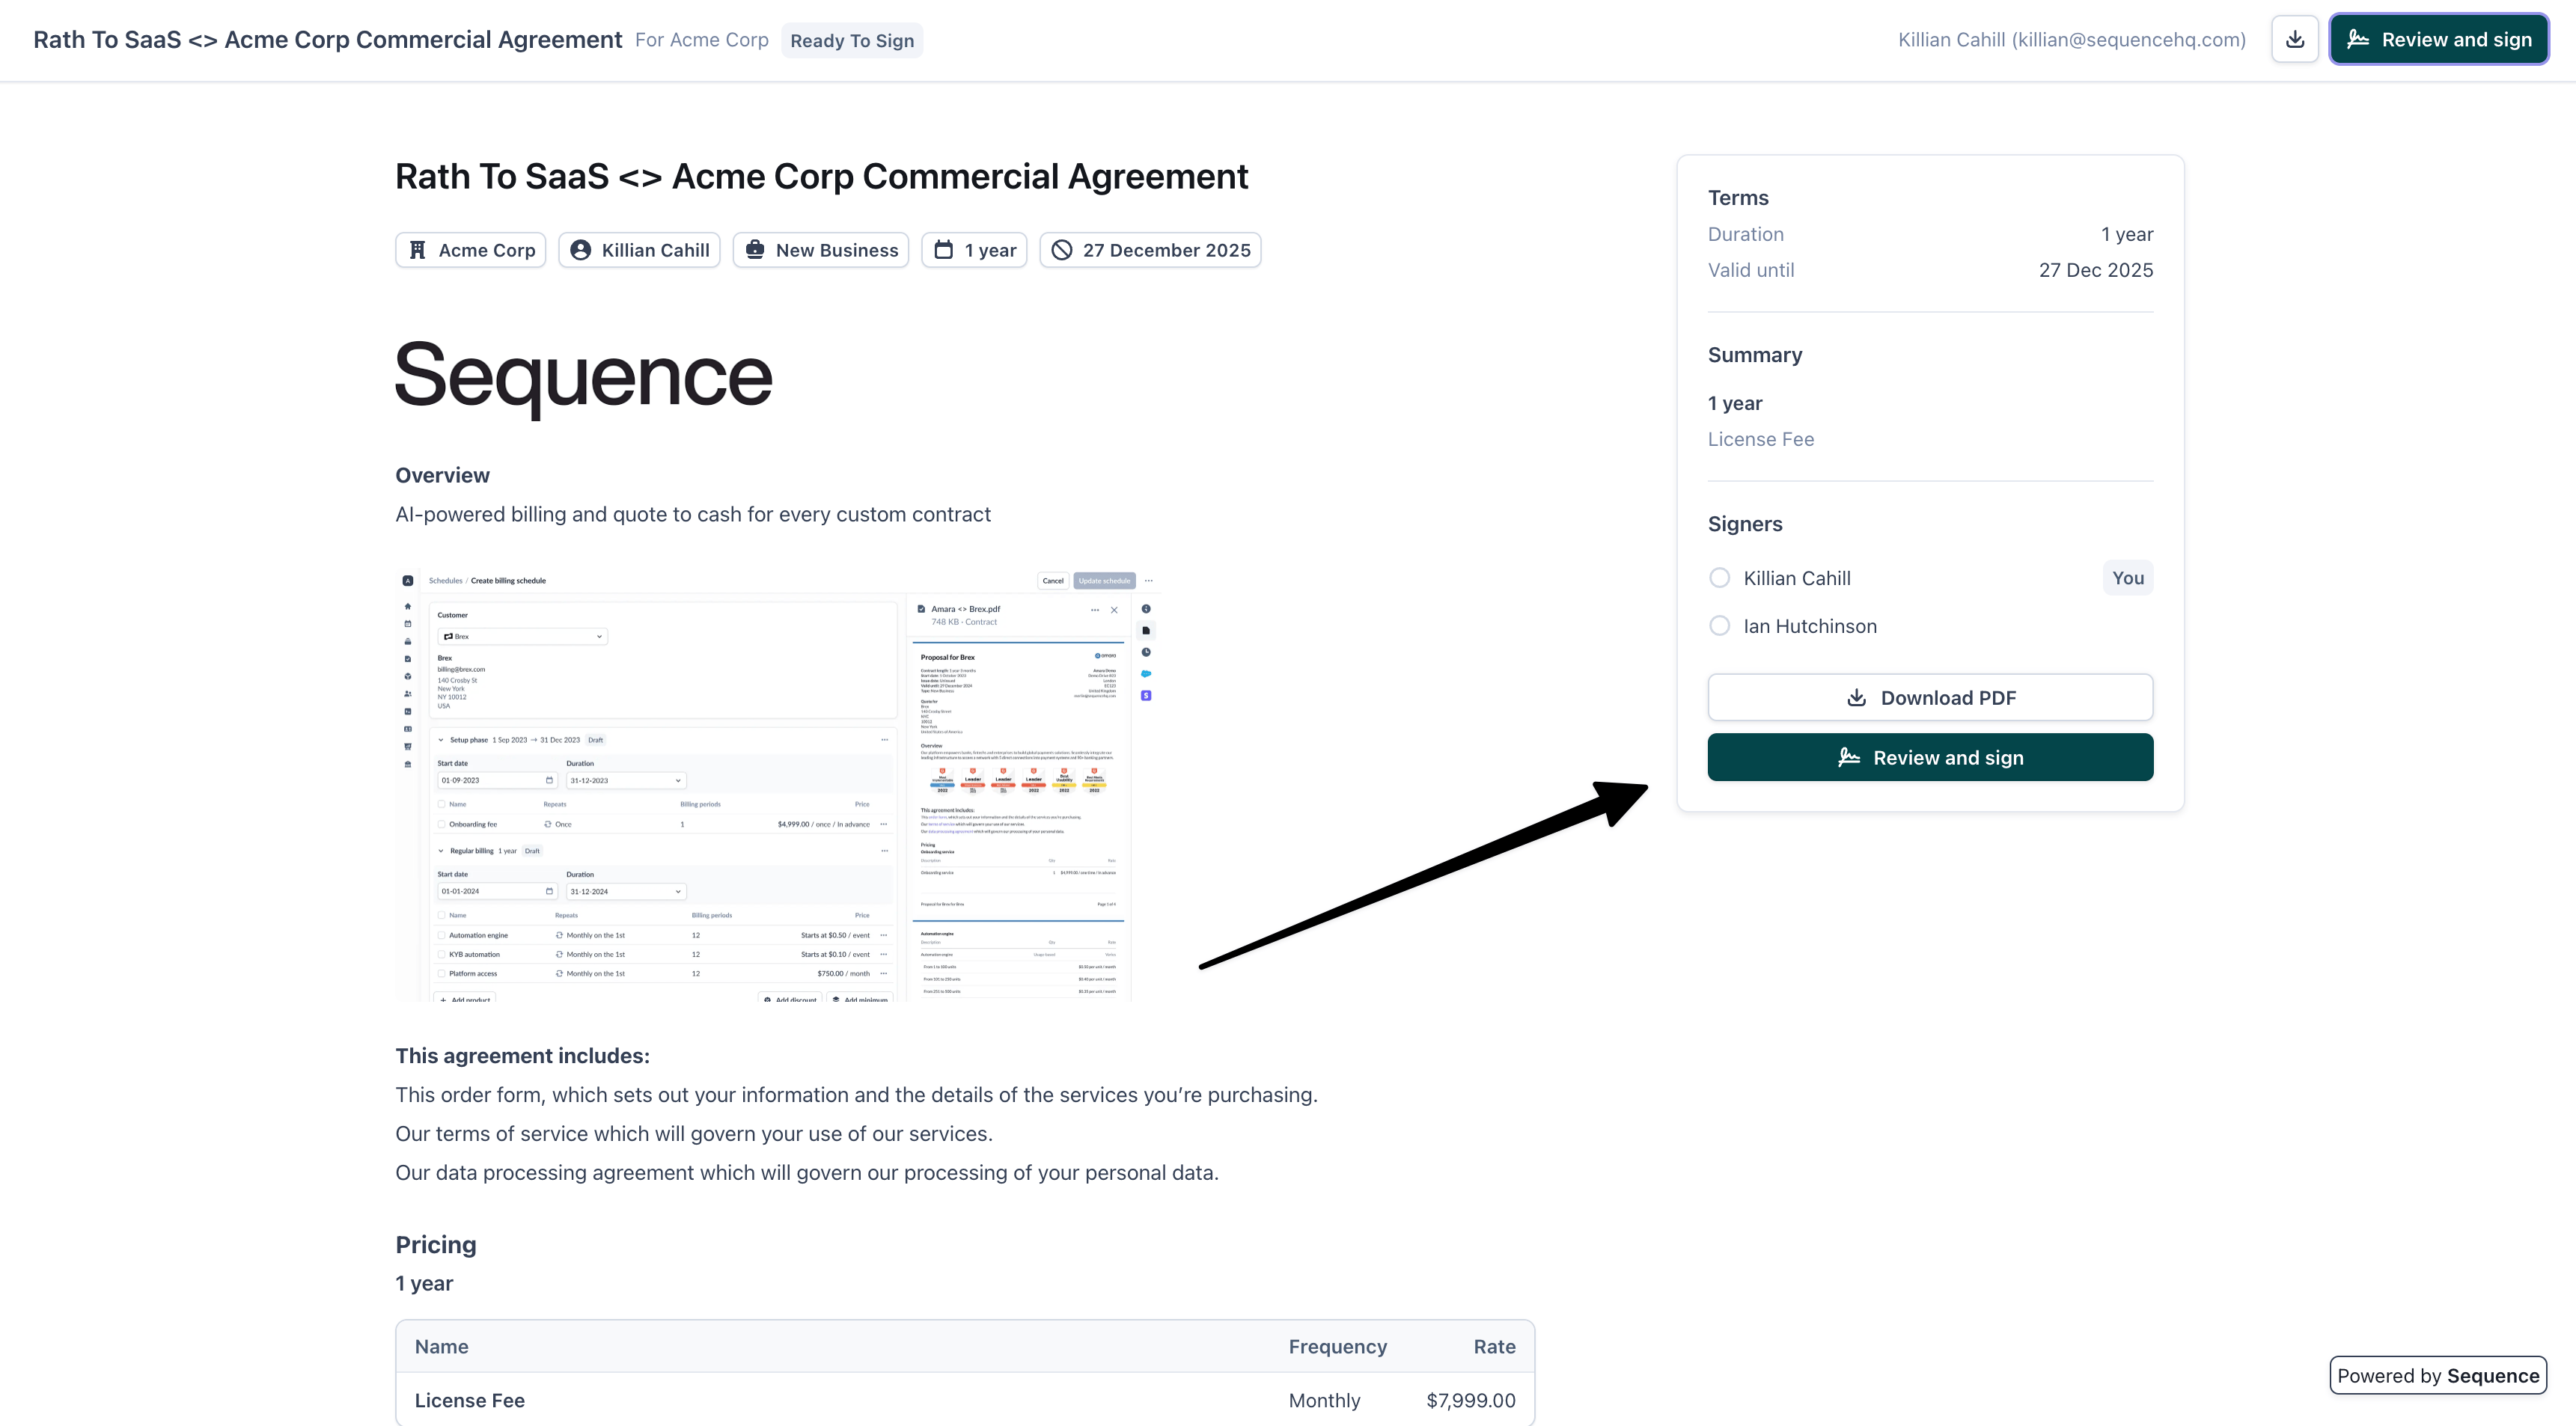The width and height of the screenshot is (2576, 1426).
Task: Click download icon in Download PDF button
Action: tap(1856, 698)
